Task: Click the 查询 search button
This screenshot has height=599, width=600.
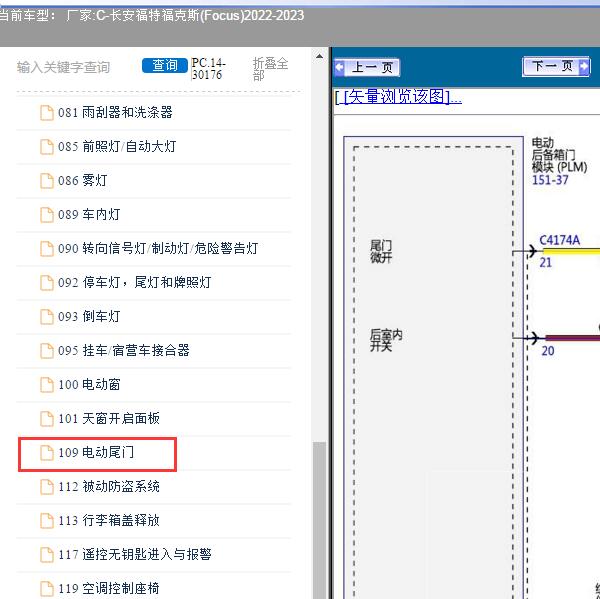Action: [x=165, y=65]
